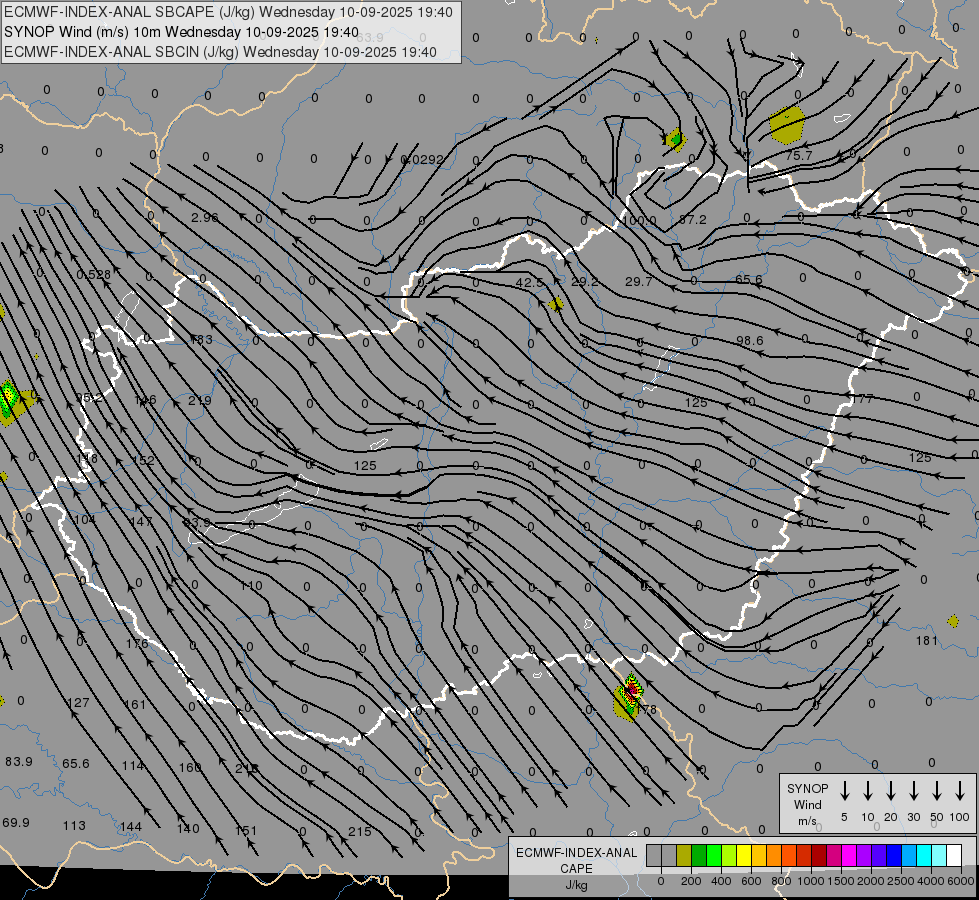Click the wind legend arrow labeled 5
The height and width of the screenshot is (900, 979).
coord(844,791)
